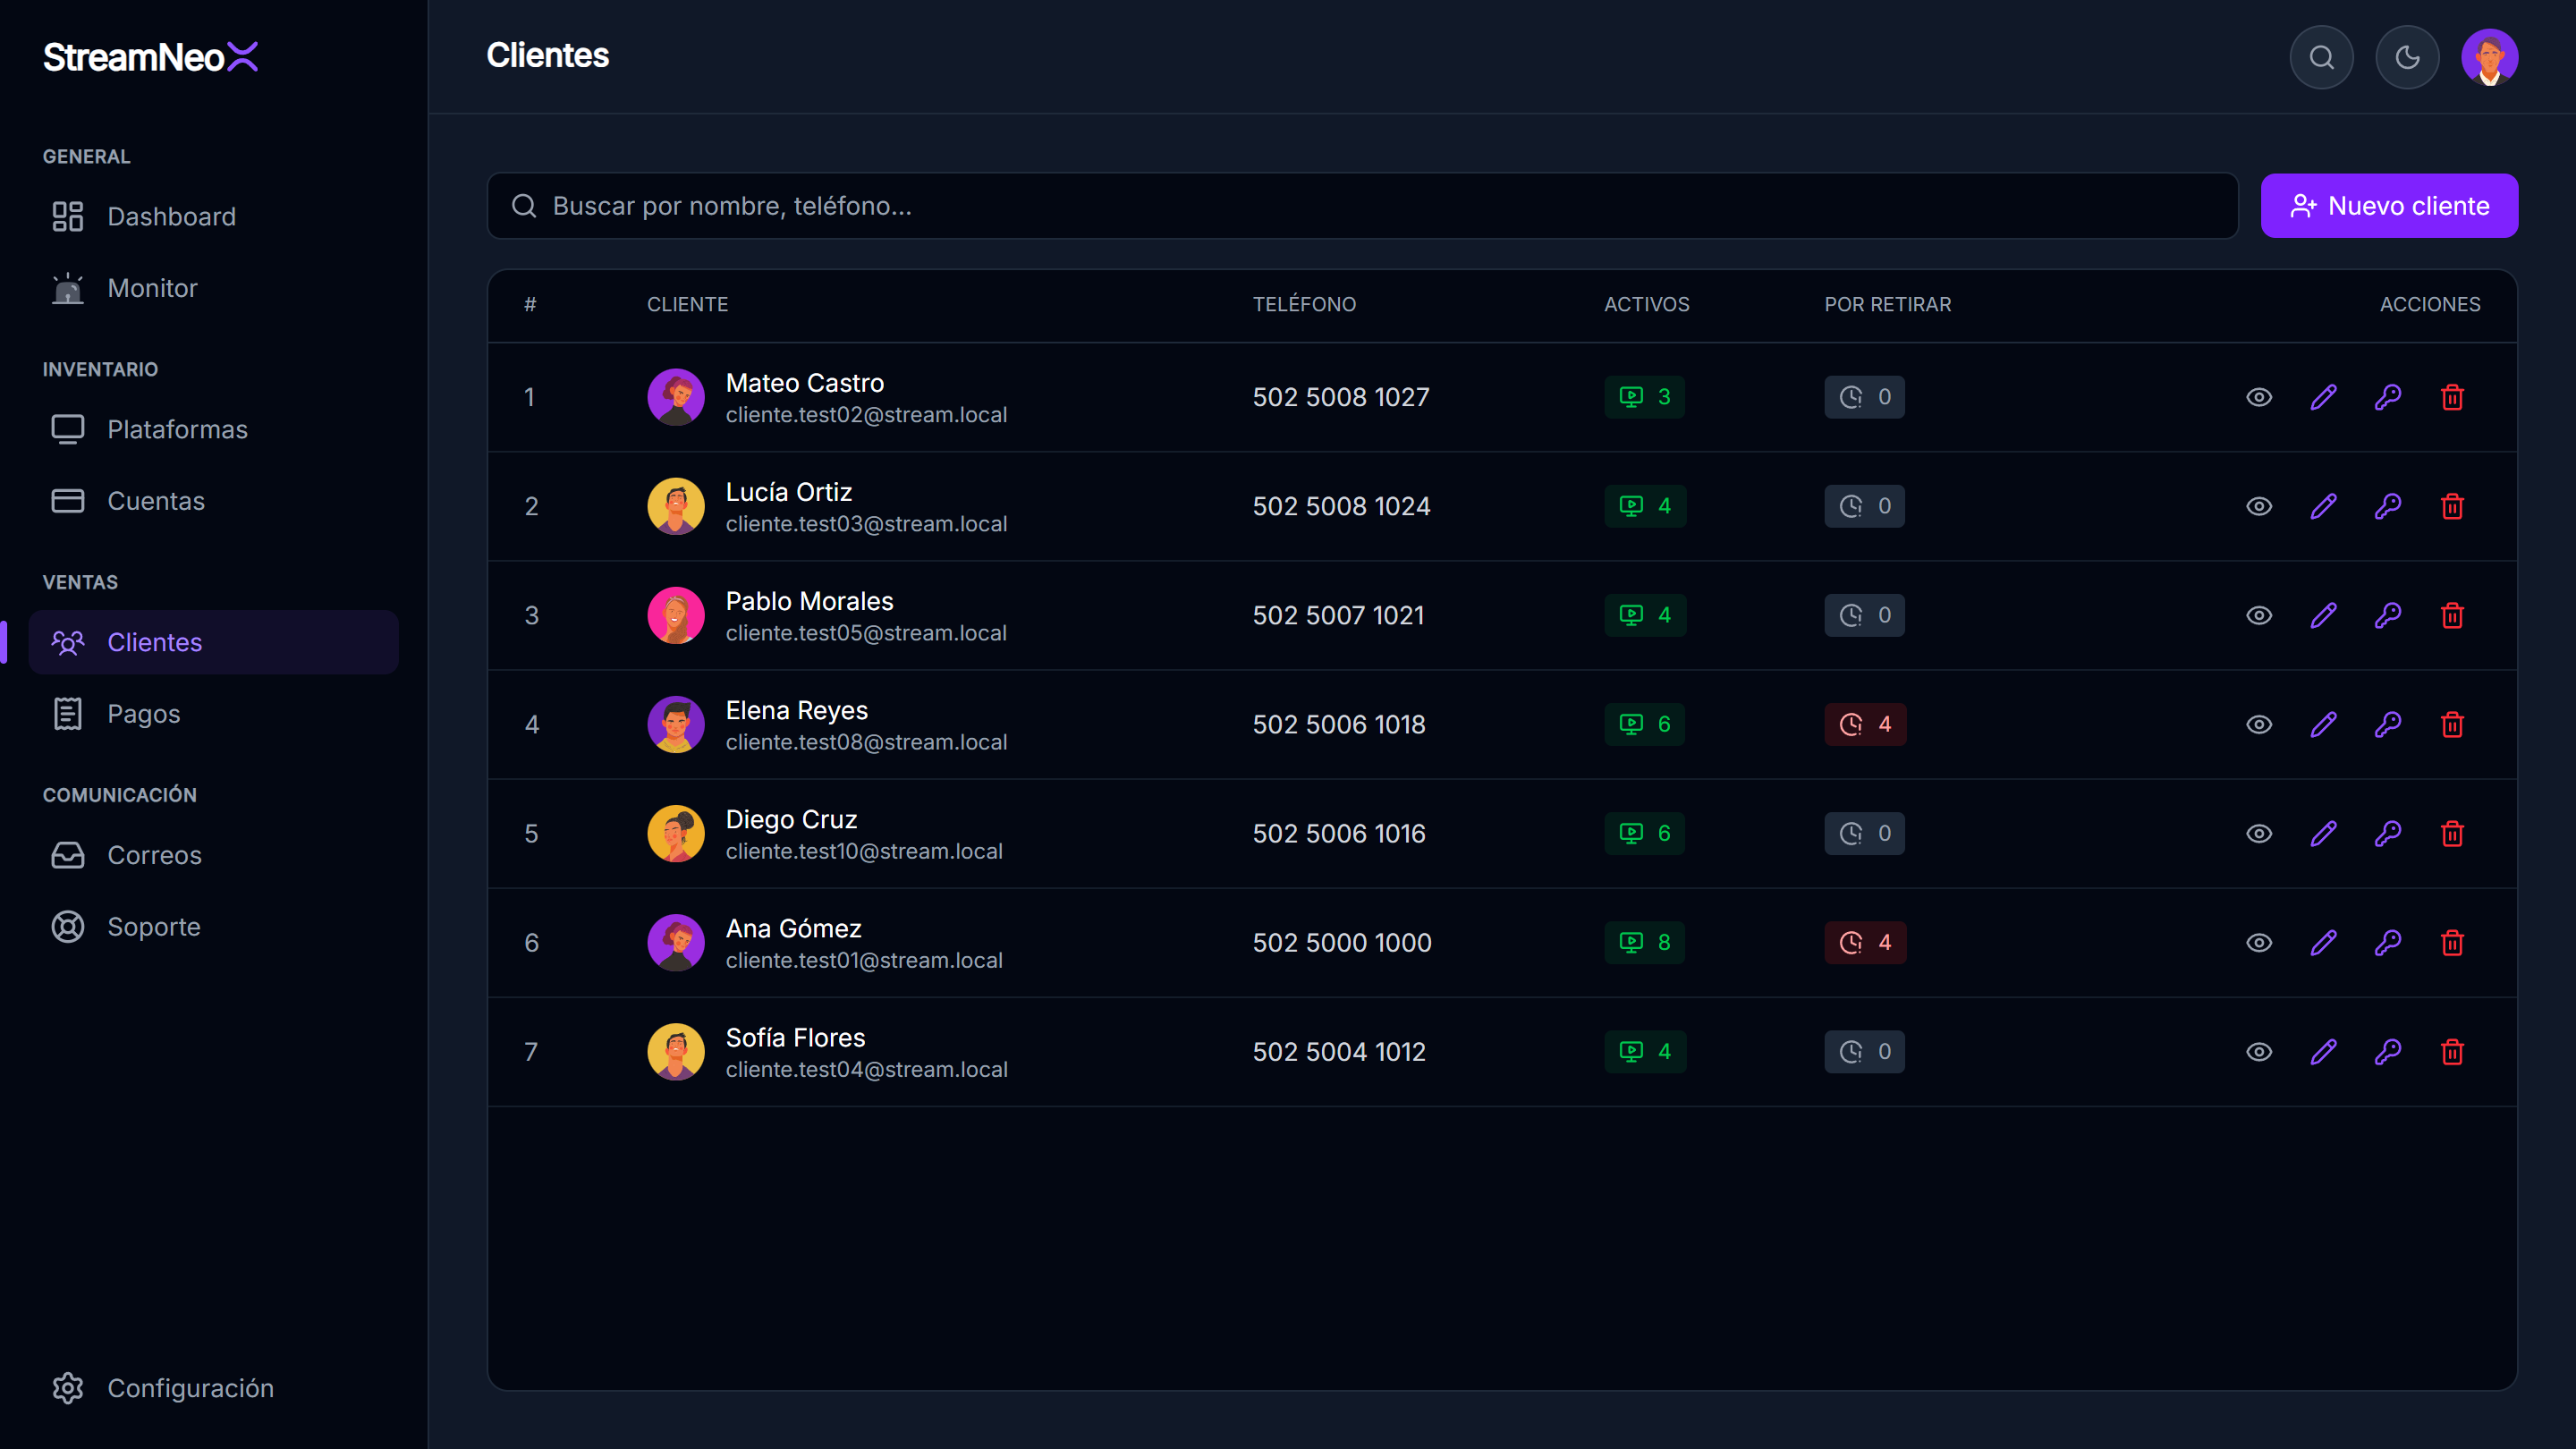Image resolution: width=2576 pixels, height=1449 pixels.
Task: Toggle dark mode with the moon icon
Action: click(x=2407, y=57)
